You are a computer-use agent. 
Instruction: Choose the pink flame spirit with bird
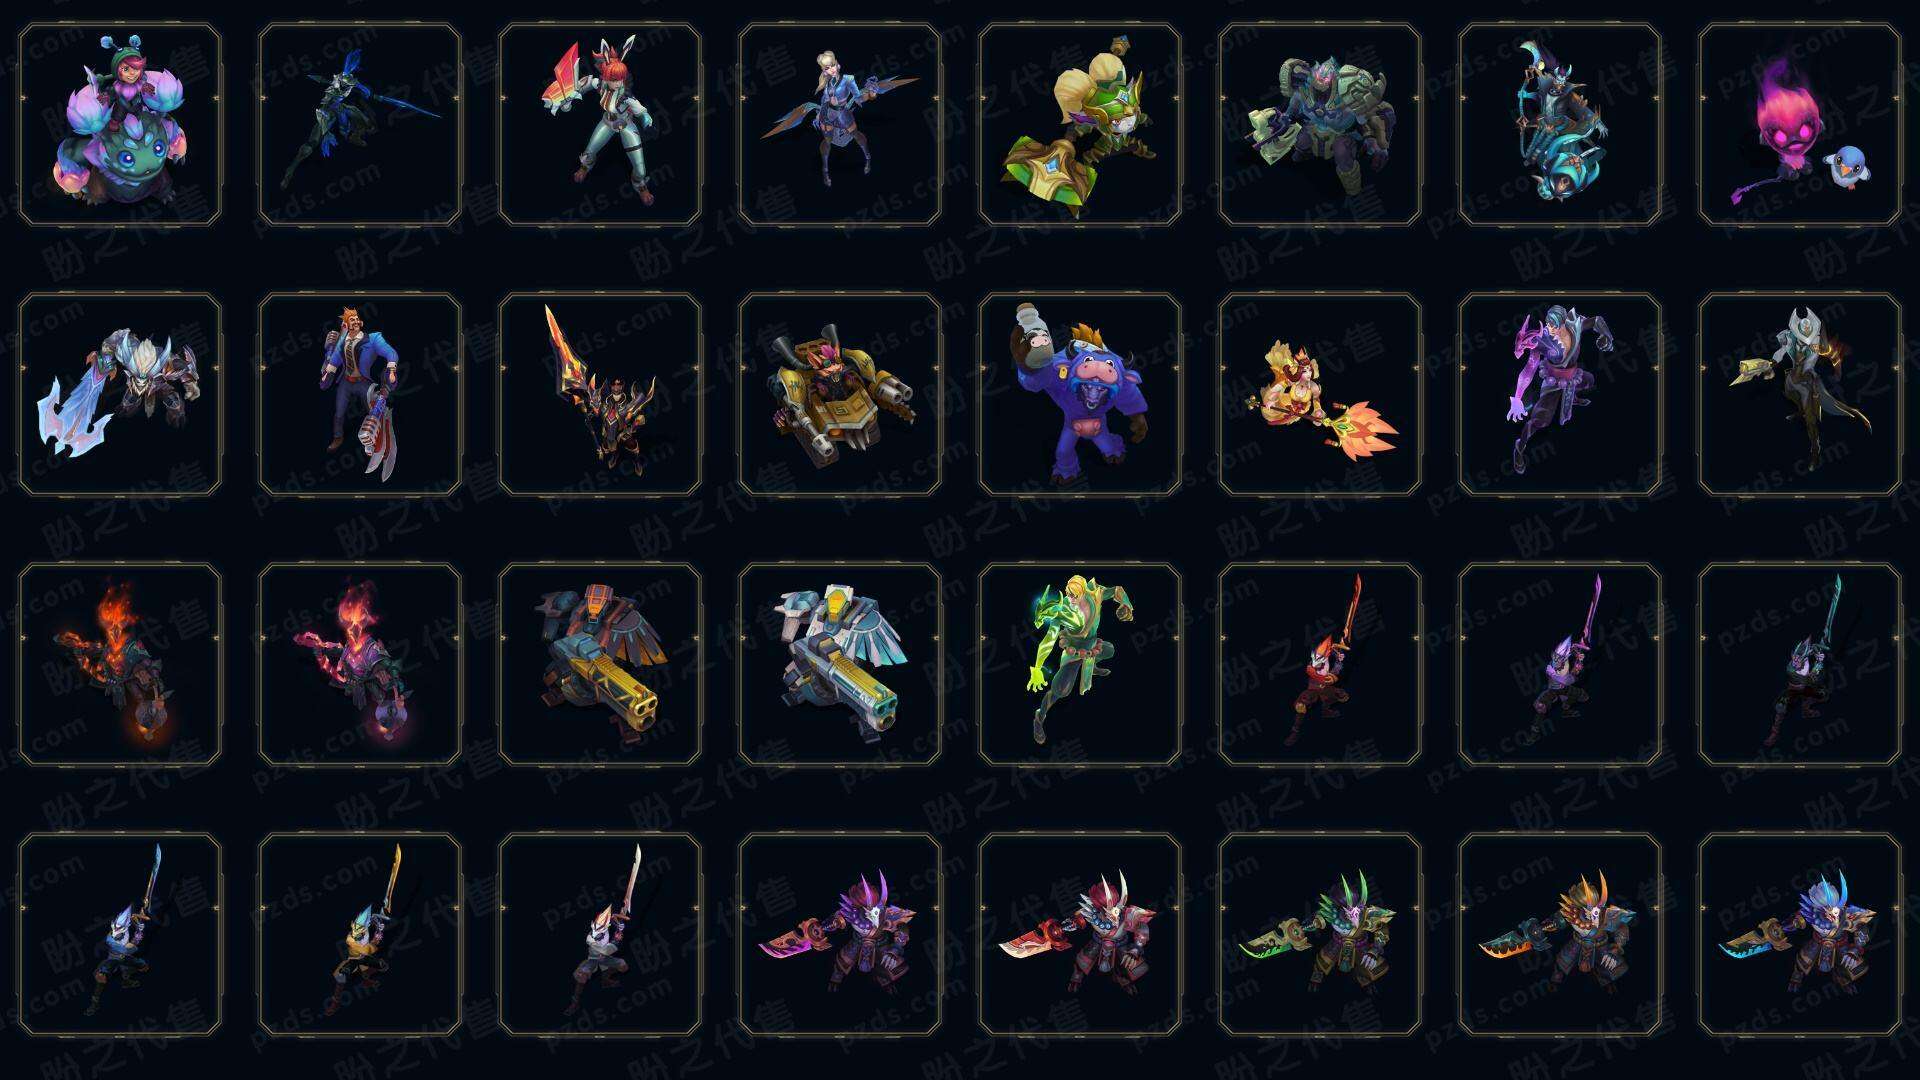(x=1800, y=125)
